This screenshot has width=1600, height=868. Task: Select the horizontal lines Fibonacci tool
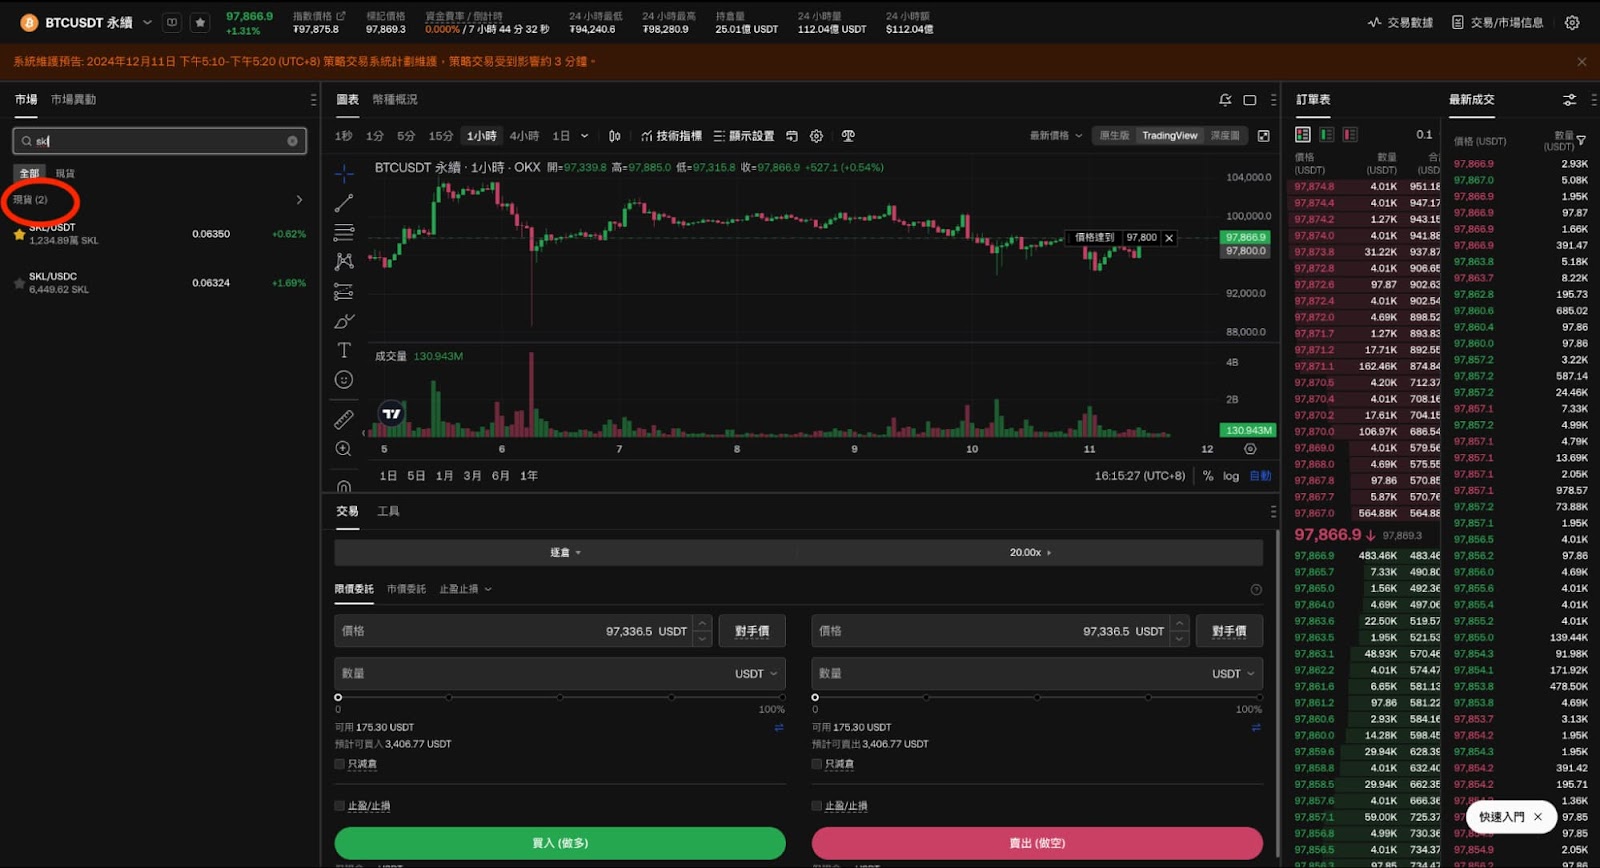pos(344,232)
